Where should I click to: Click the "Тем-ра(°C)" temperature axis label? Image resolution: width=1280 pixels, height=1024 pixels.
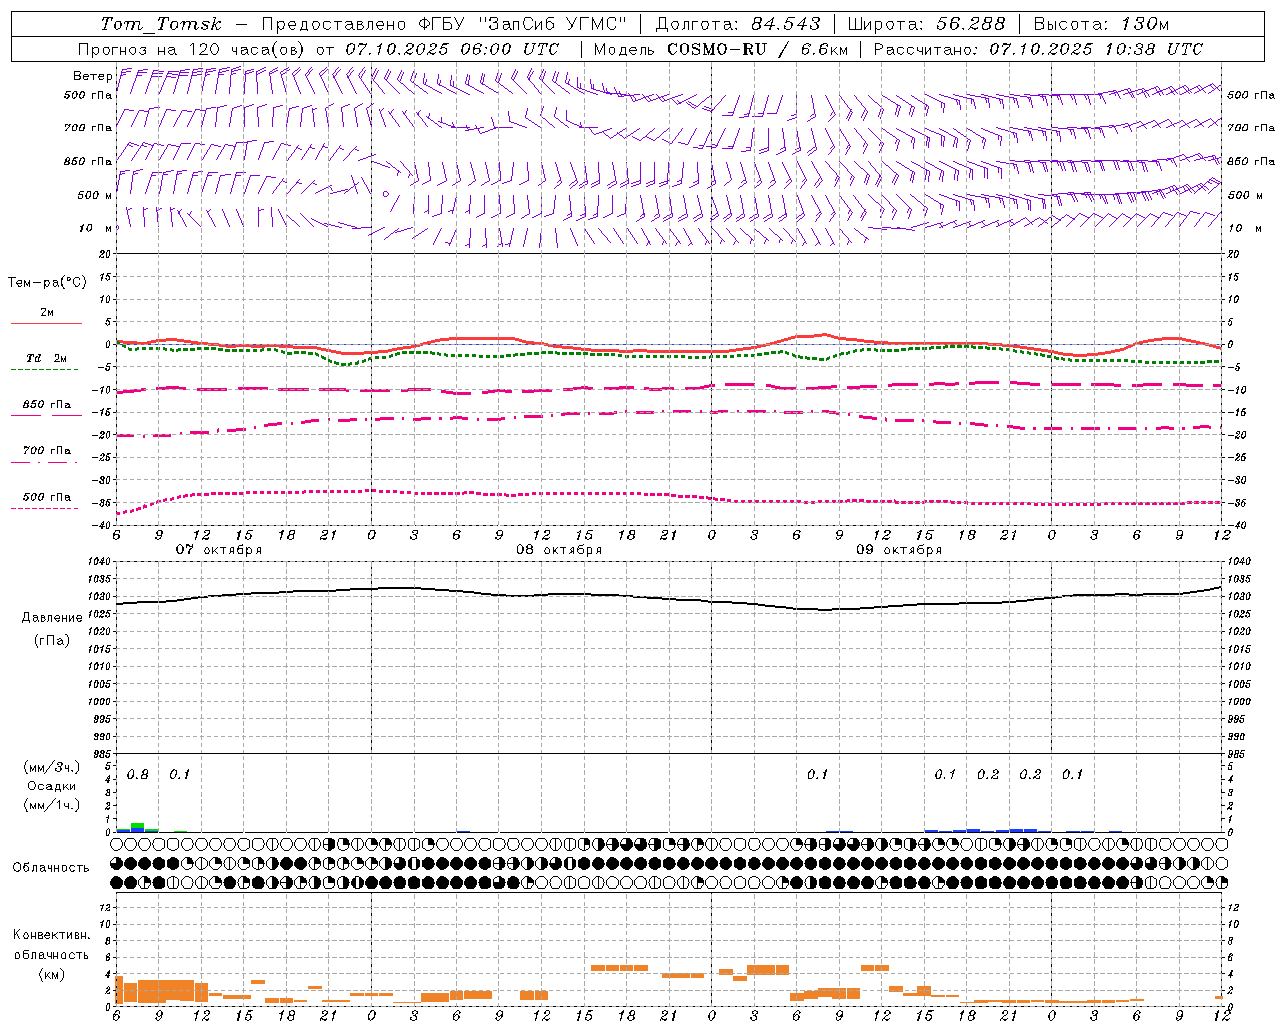point(47,283)
